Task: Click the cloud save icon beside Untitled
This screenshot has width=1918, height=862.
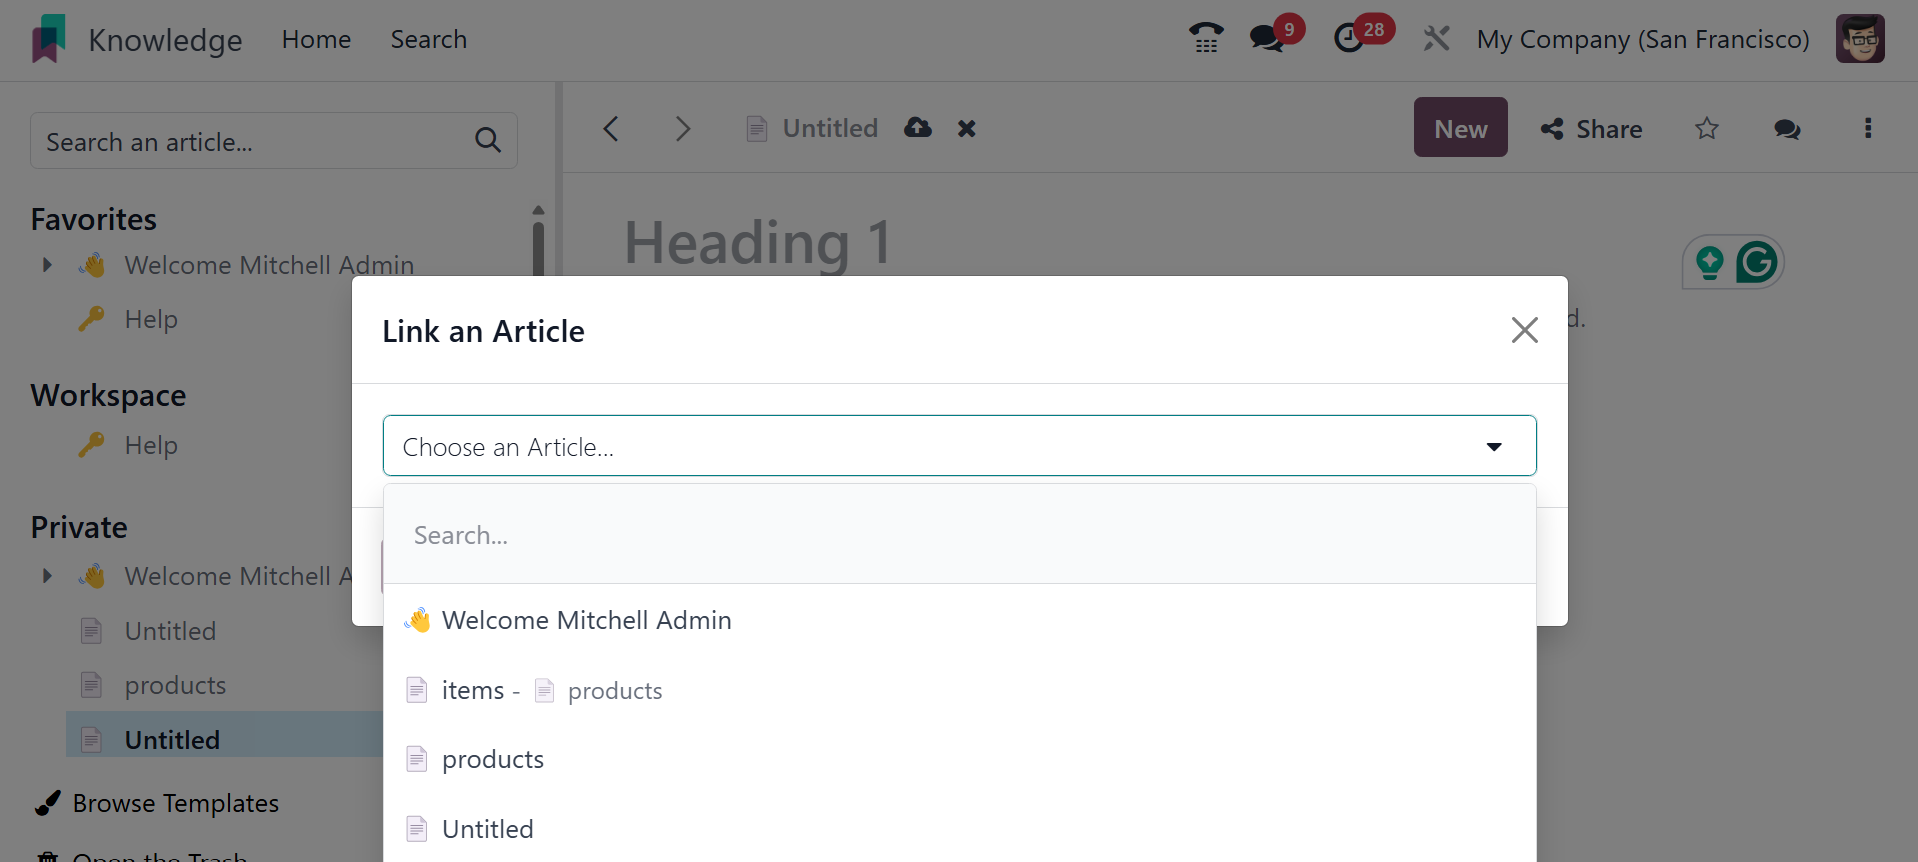Action: pos(917,128)
